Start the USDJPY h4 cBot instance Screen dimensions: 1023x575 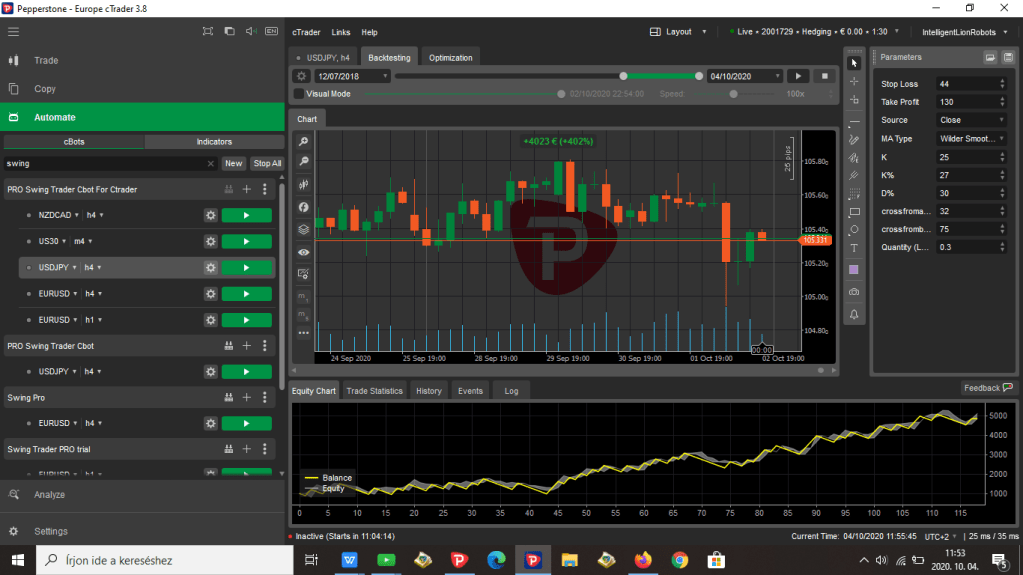coord(246,268)
